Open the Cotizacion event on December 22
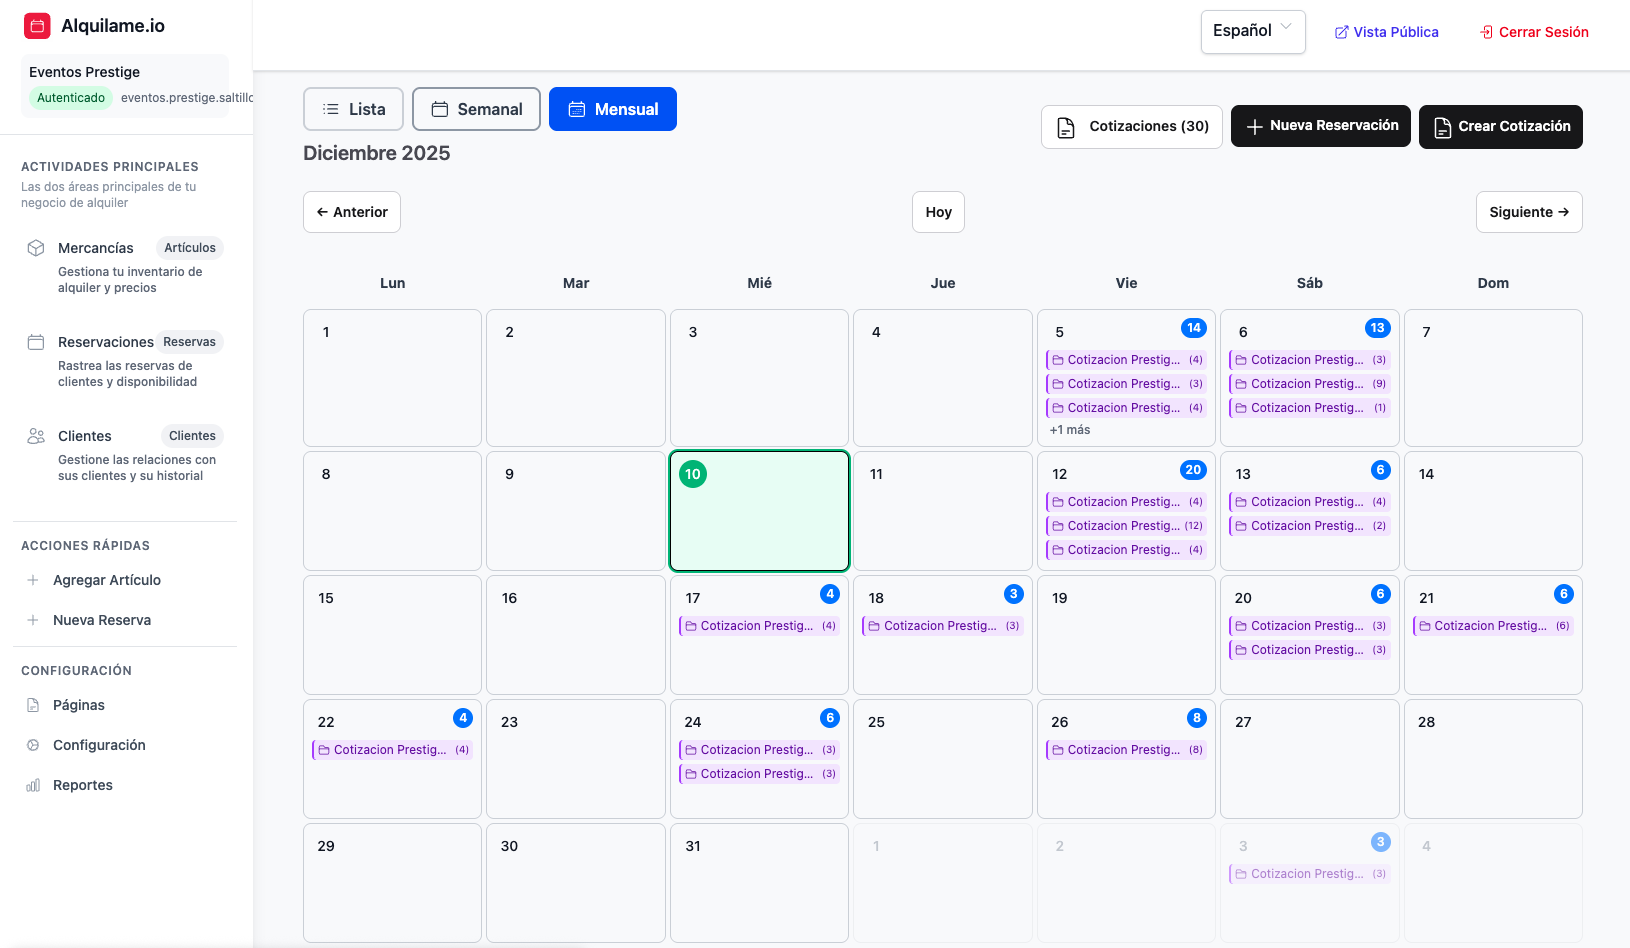 coord(392,750)
